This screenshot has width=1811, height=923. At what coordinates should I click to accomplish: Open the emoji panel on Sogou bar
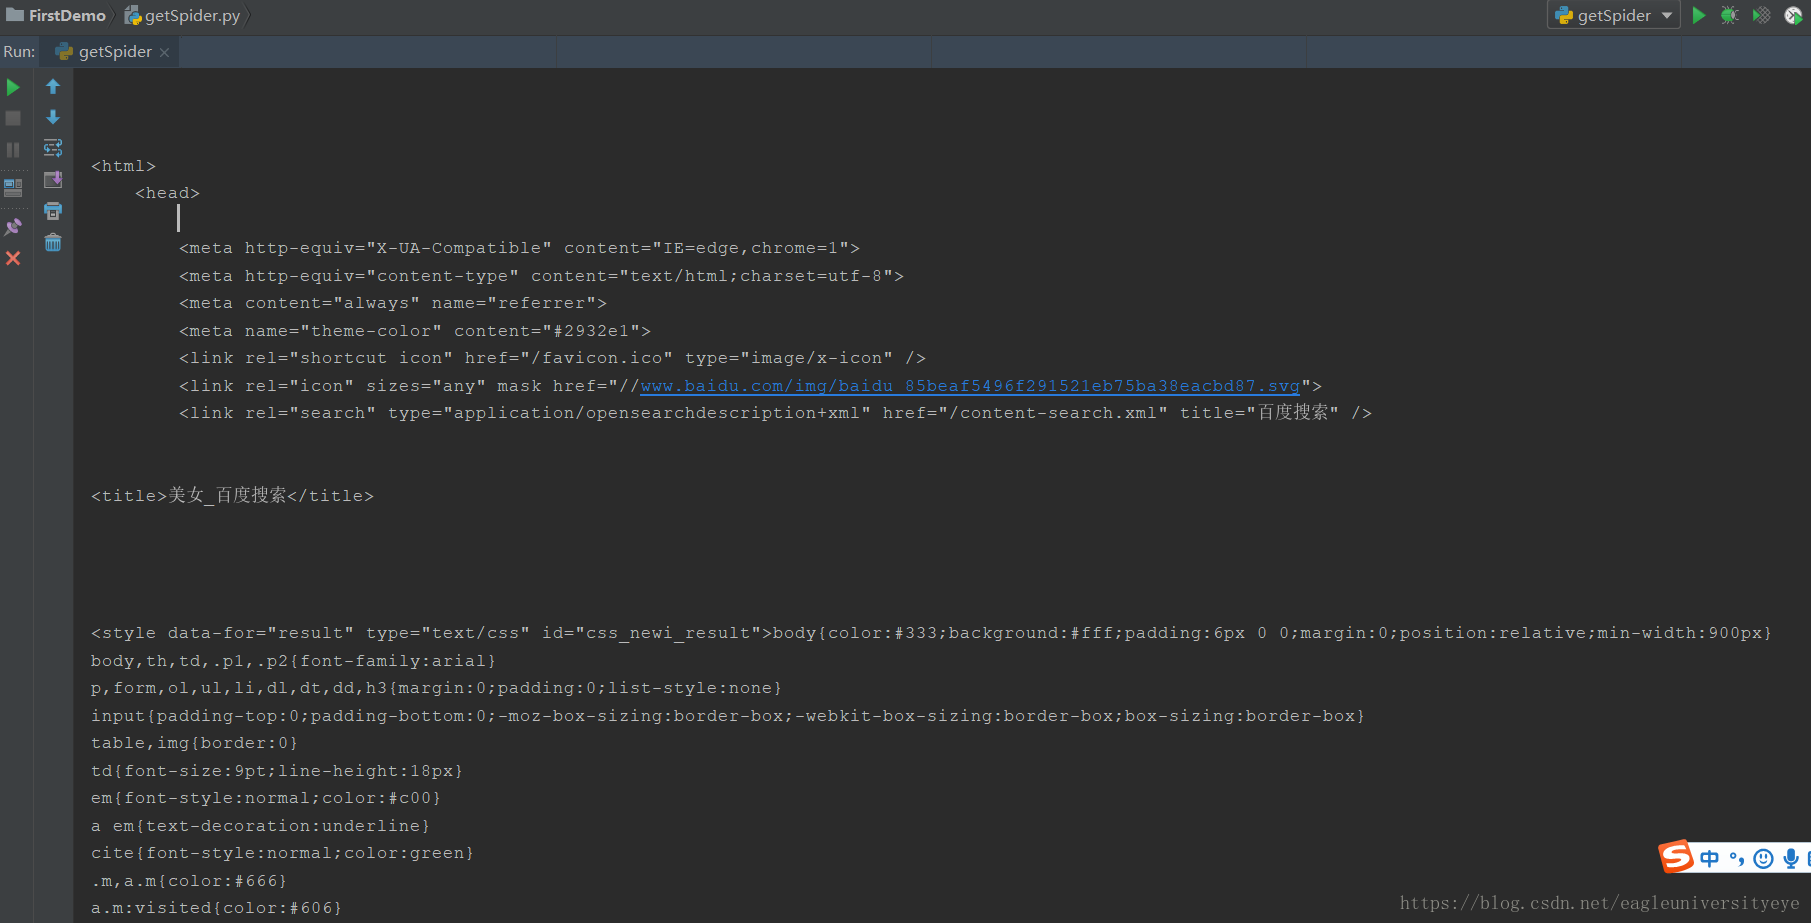pyautogui.click(x=1763, y=858)
